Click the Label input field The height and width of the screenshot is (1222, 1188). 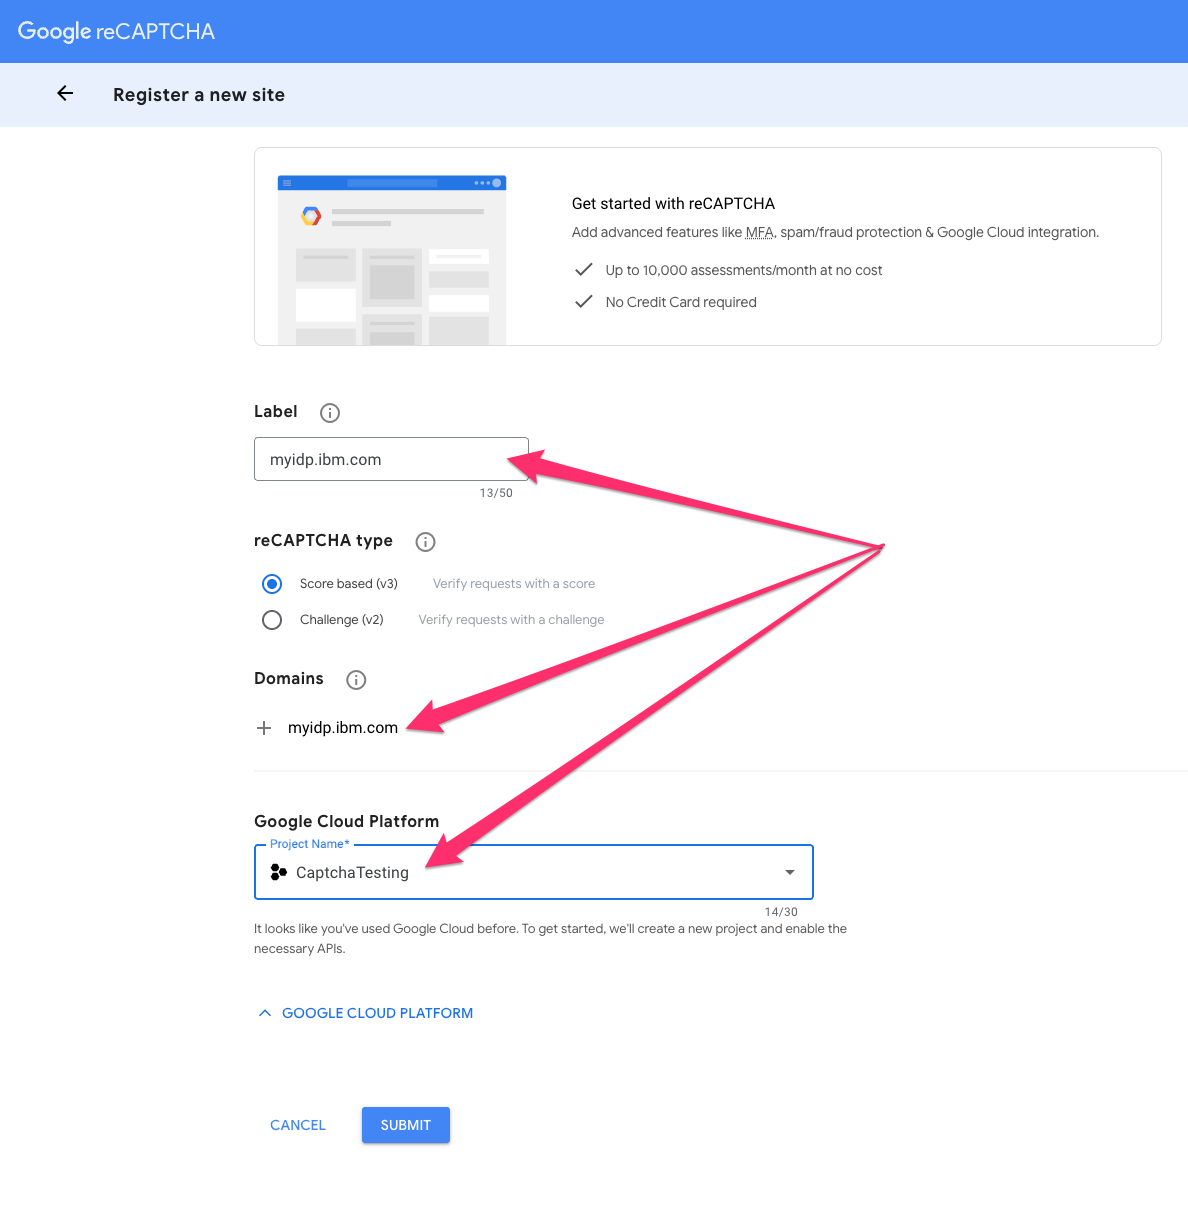(x=391, y=459)
